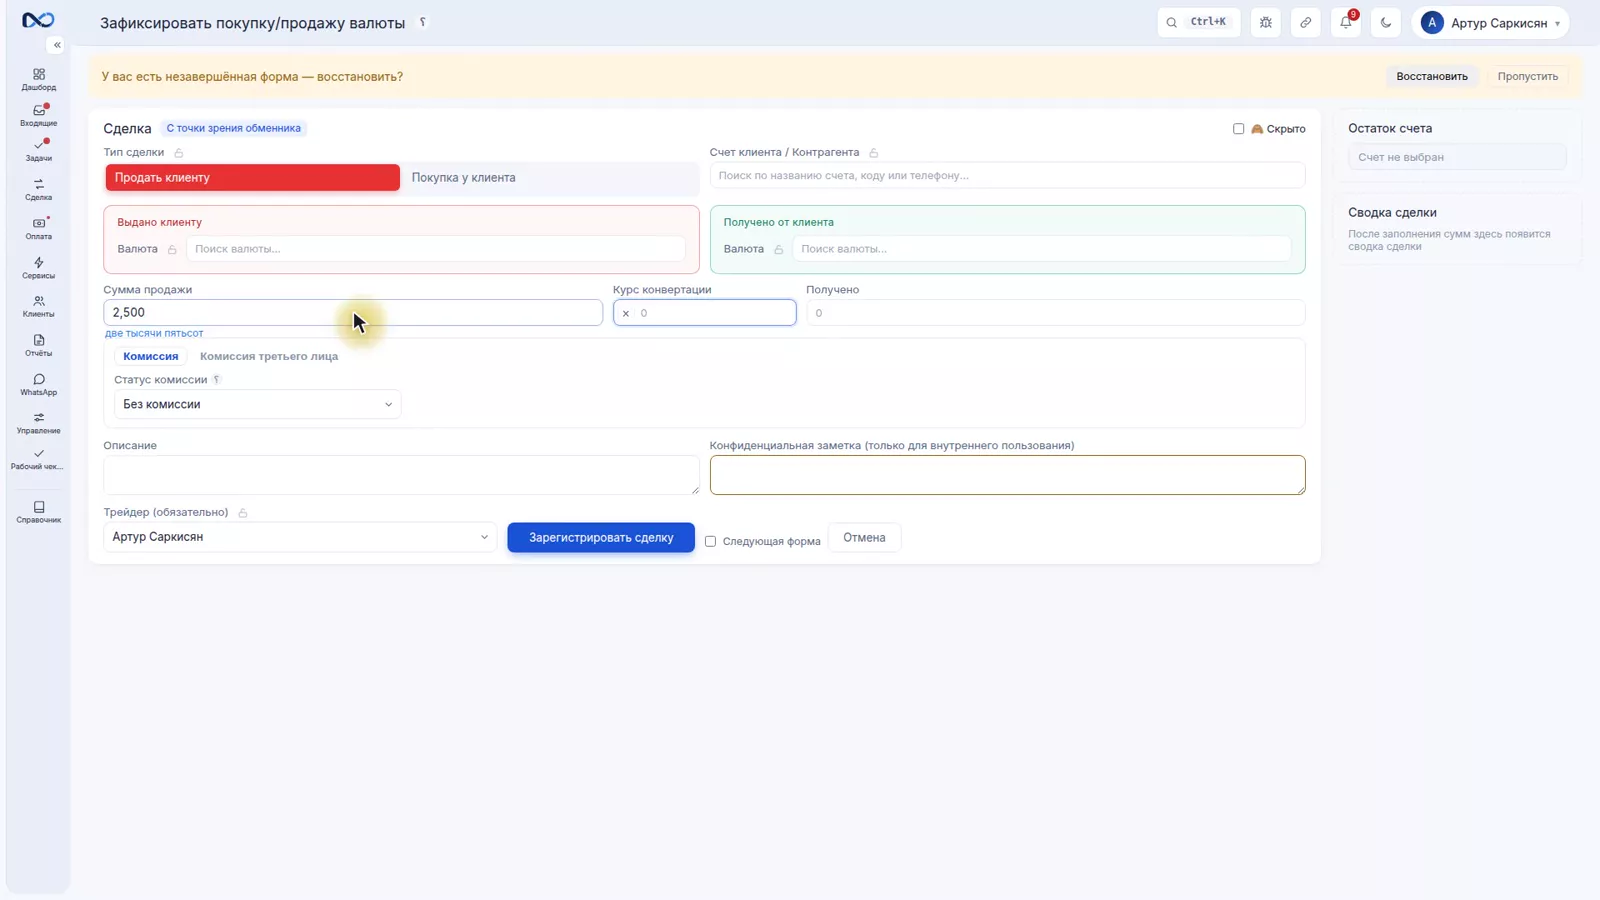Image resolution: width=1600 pixels, height=900 pixels.
Task: Open Рабочий чек-лист sidebar item
Action: tap(39, 459)
